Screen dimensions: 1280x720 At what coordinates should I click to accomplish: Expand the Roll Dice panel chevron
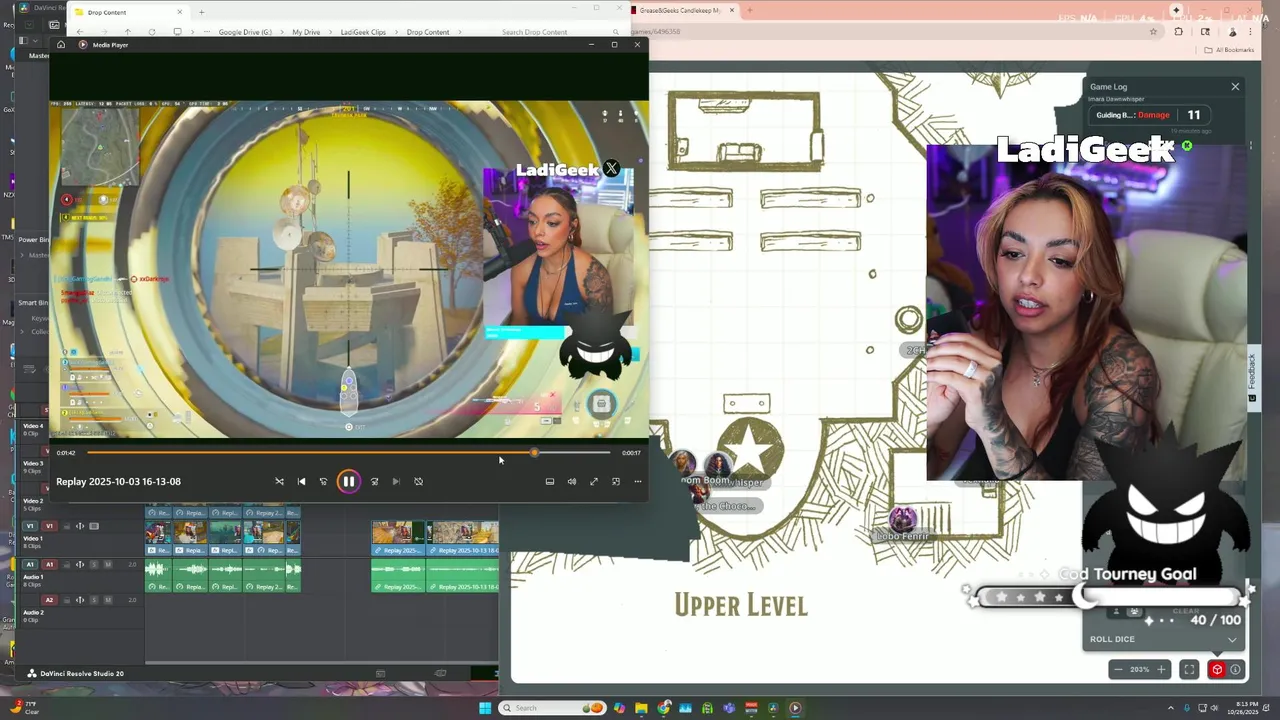pyautogui.click(x=1232, y=639)
